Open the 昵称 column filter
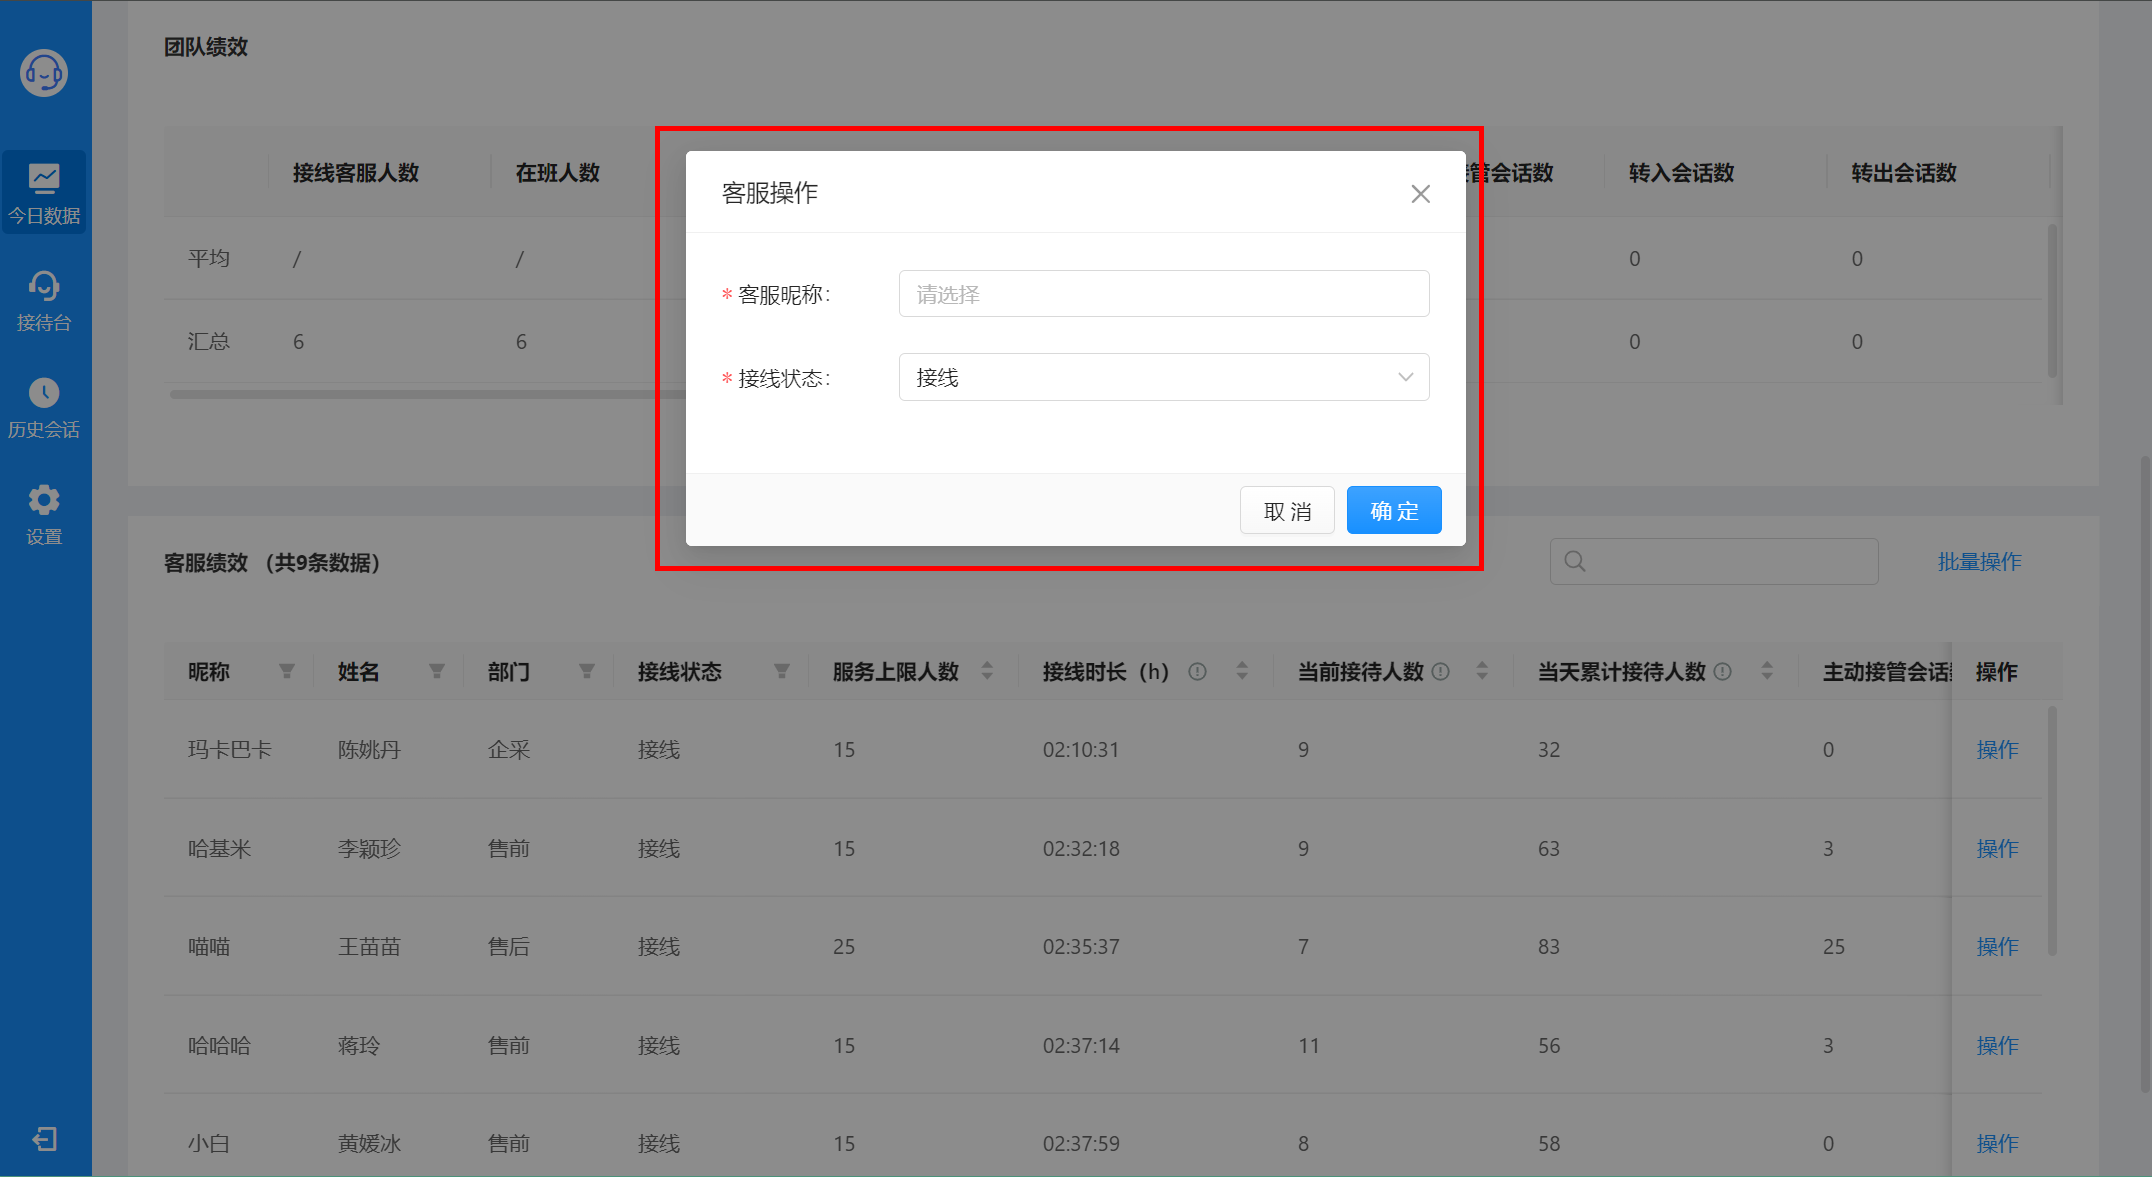This screenshot has height=1185, width=2152. [287, 671]
